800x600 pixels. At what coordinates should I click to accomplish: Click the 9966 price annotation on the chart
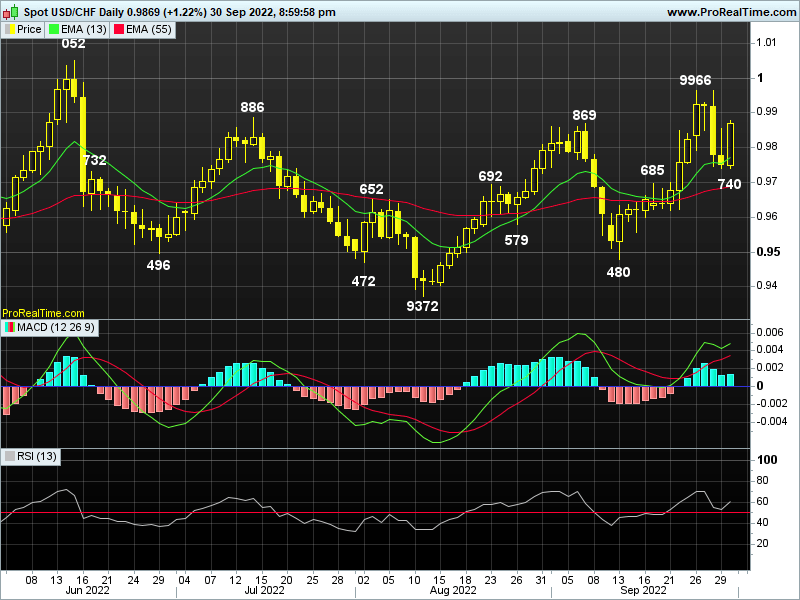694,79
